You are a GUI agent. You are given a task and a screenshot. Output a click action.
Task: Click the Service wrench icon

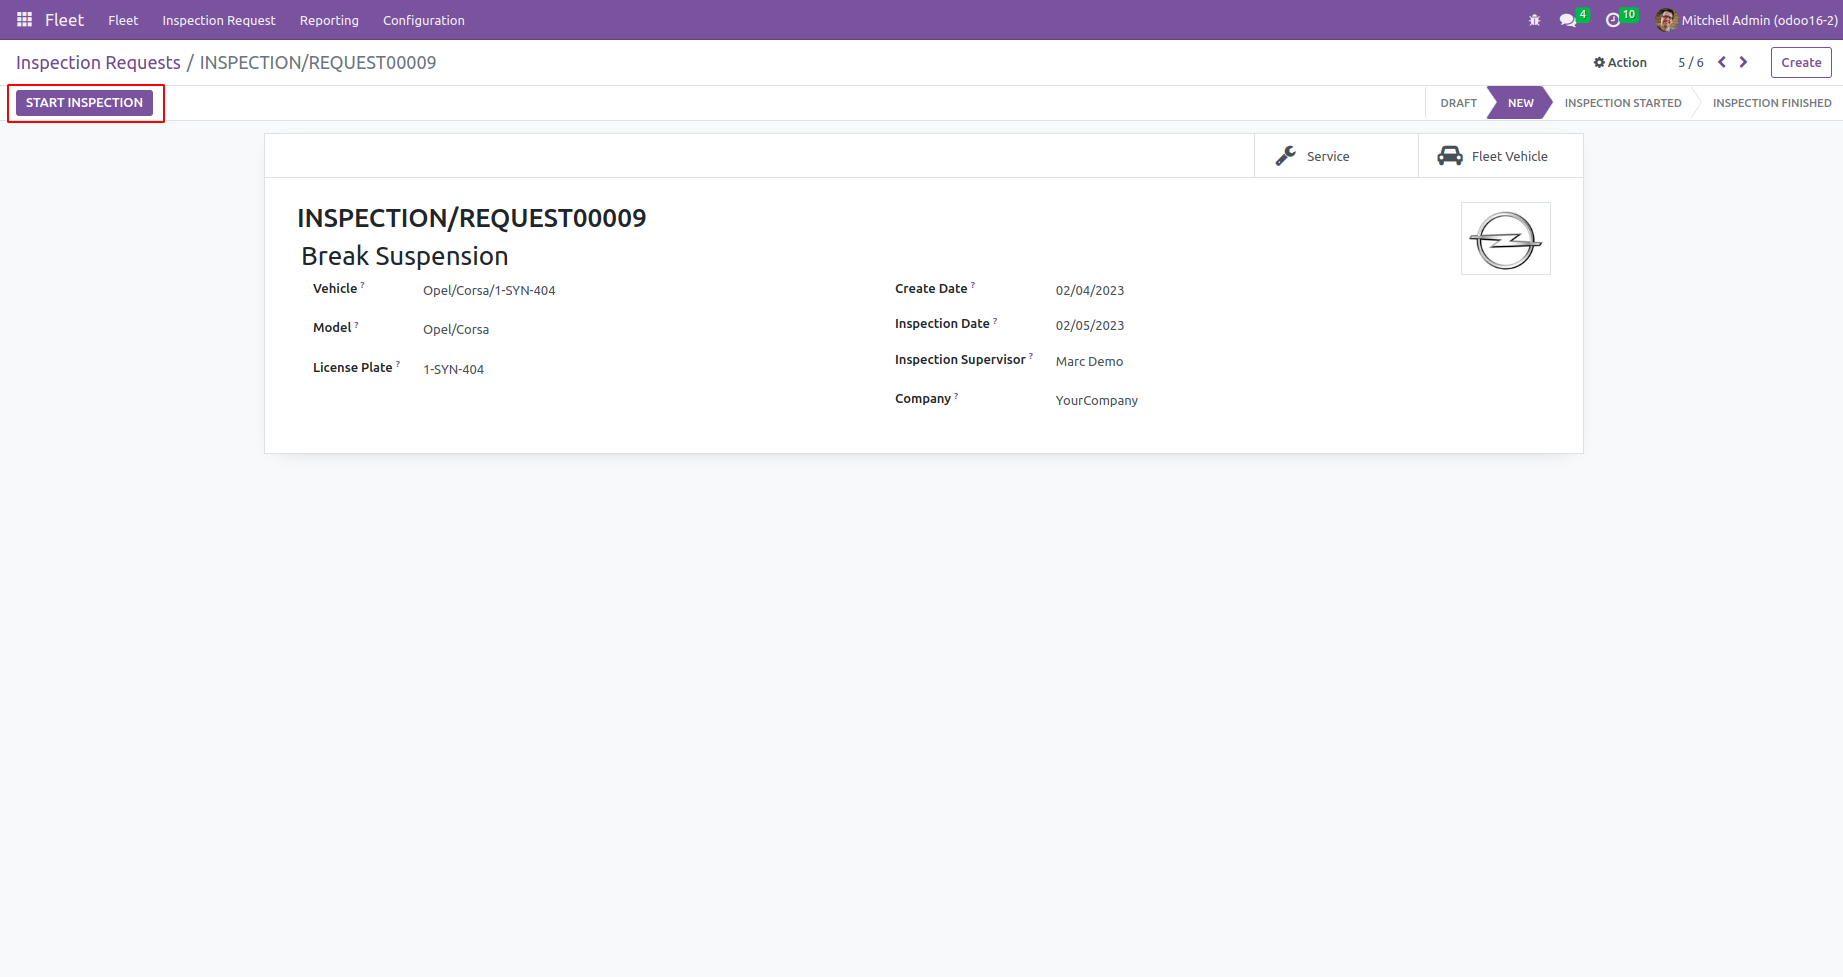1286,156
